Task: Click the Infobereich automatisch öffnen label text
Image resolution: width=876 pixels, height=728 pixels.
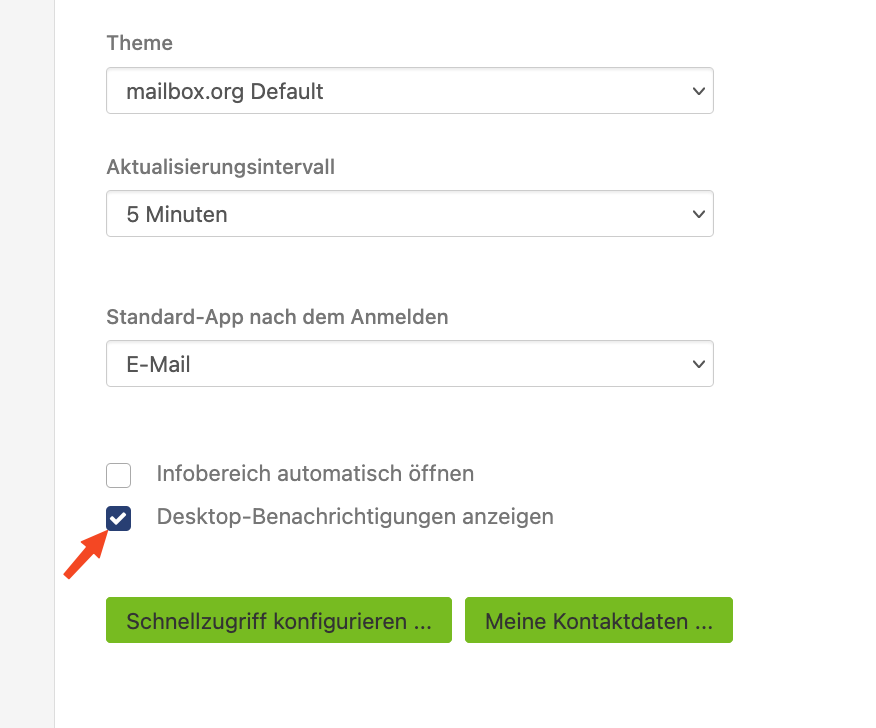Action: tap(315, 473)
